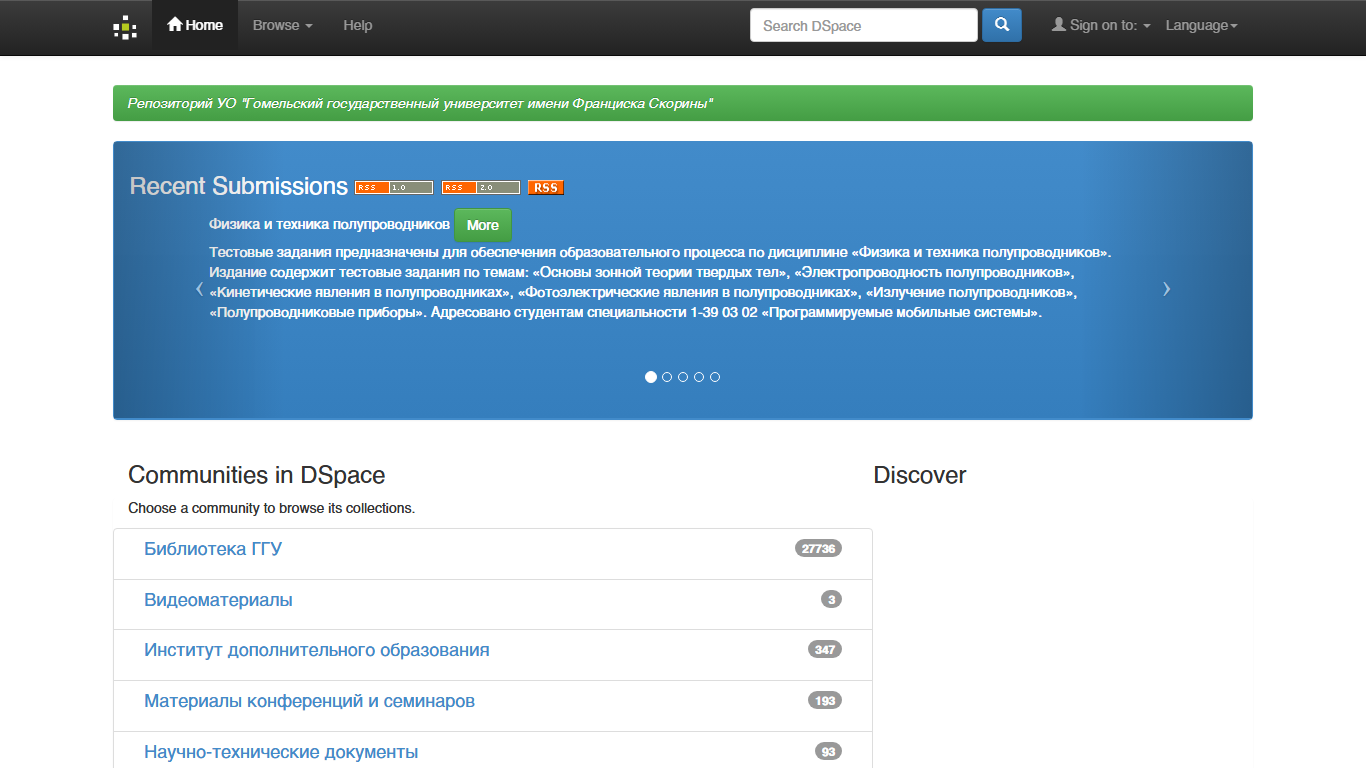Show previous carousel slide arrow
The image size is (1366, 768).
point(199,289)
